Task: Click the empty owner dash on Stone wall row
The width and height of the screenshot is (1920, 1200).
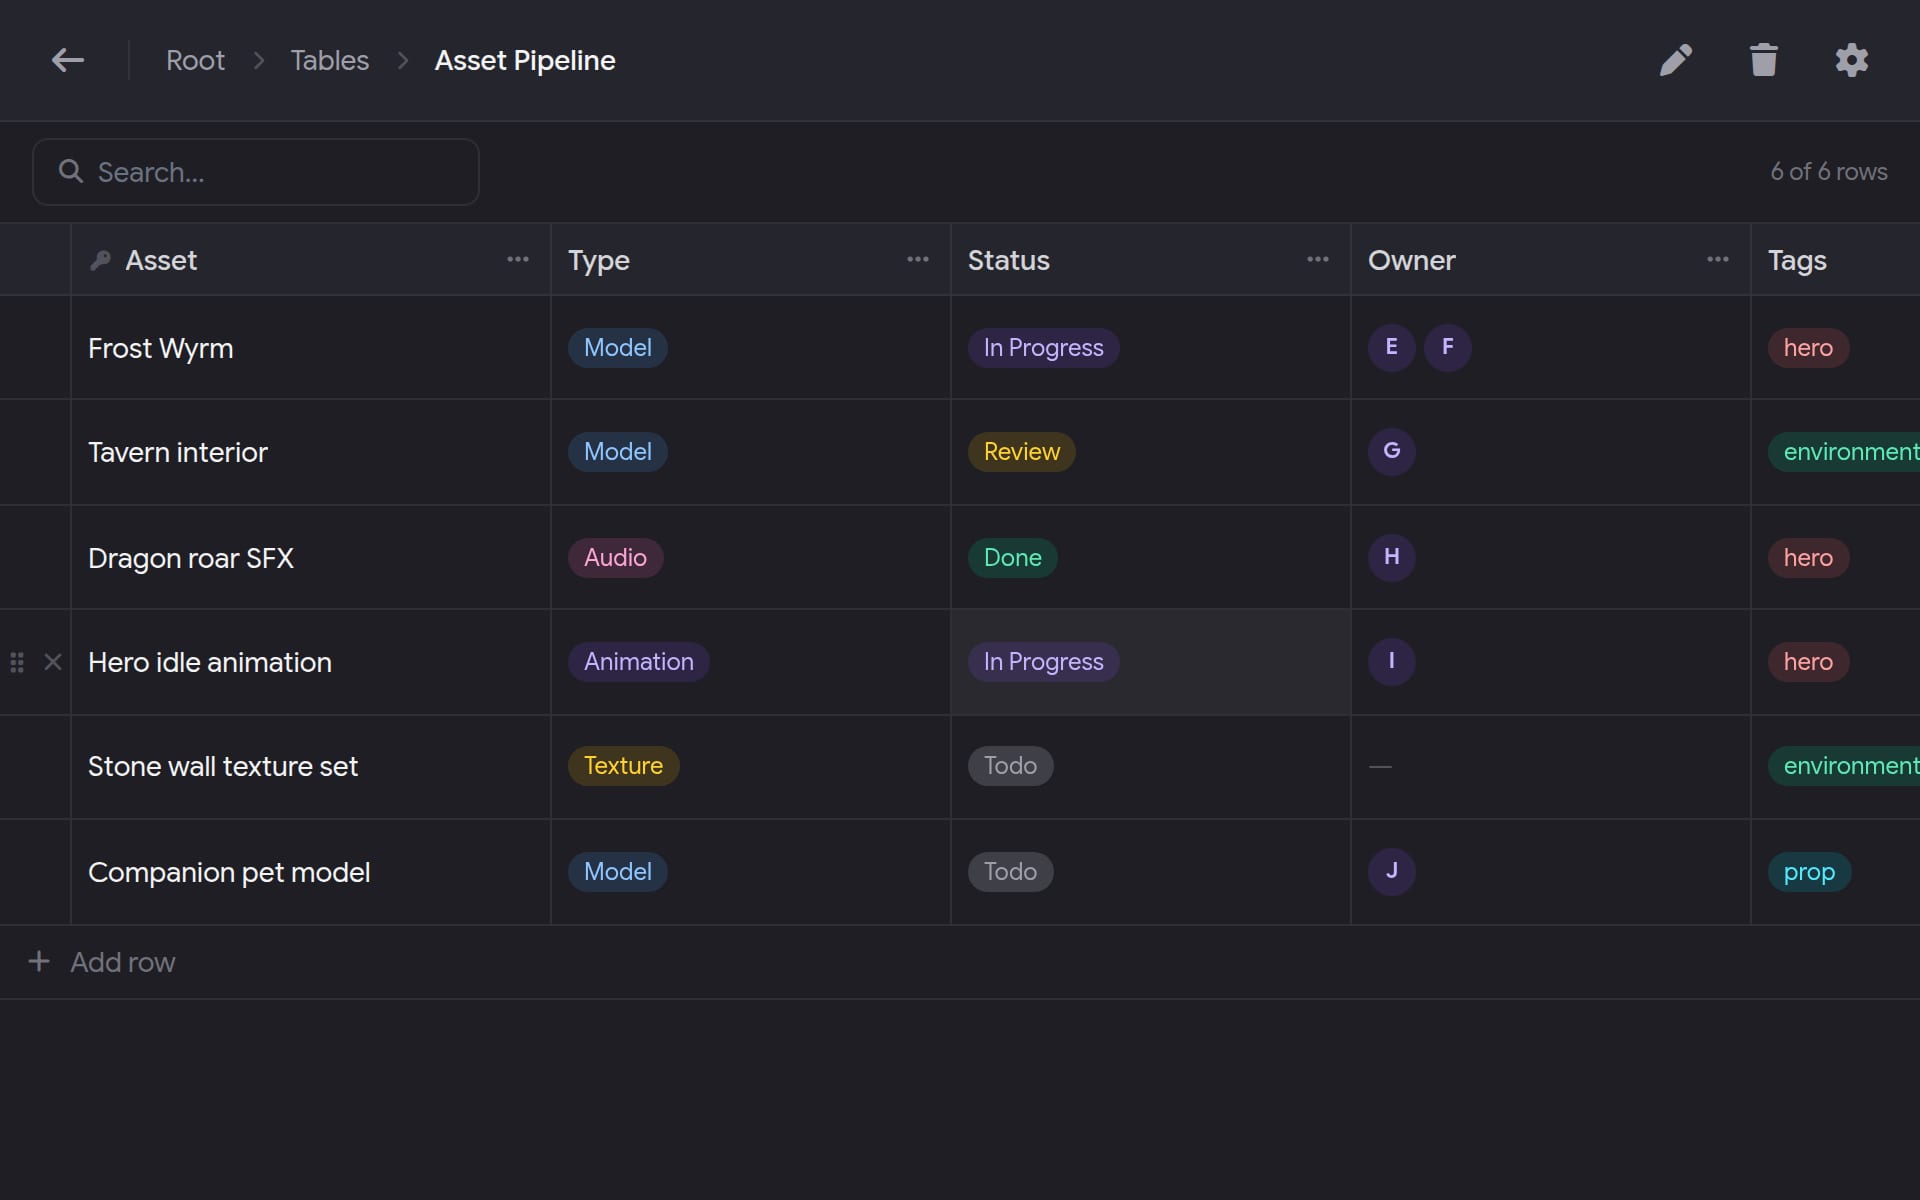Action: 1380,766
